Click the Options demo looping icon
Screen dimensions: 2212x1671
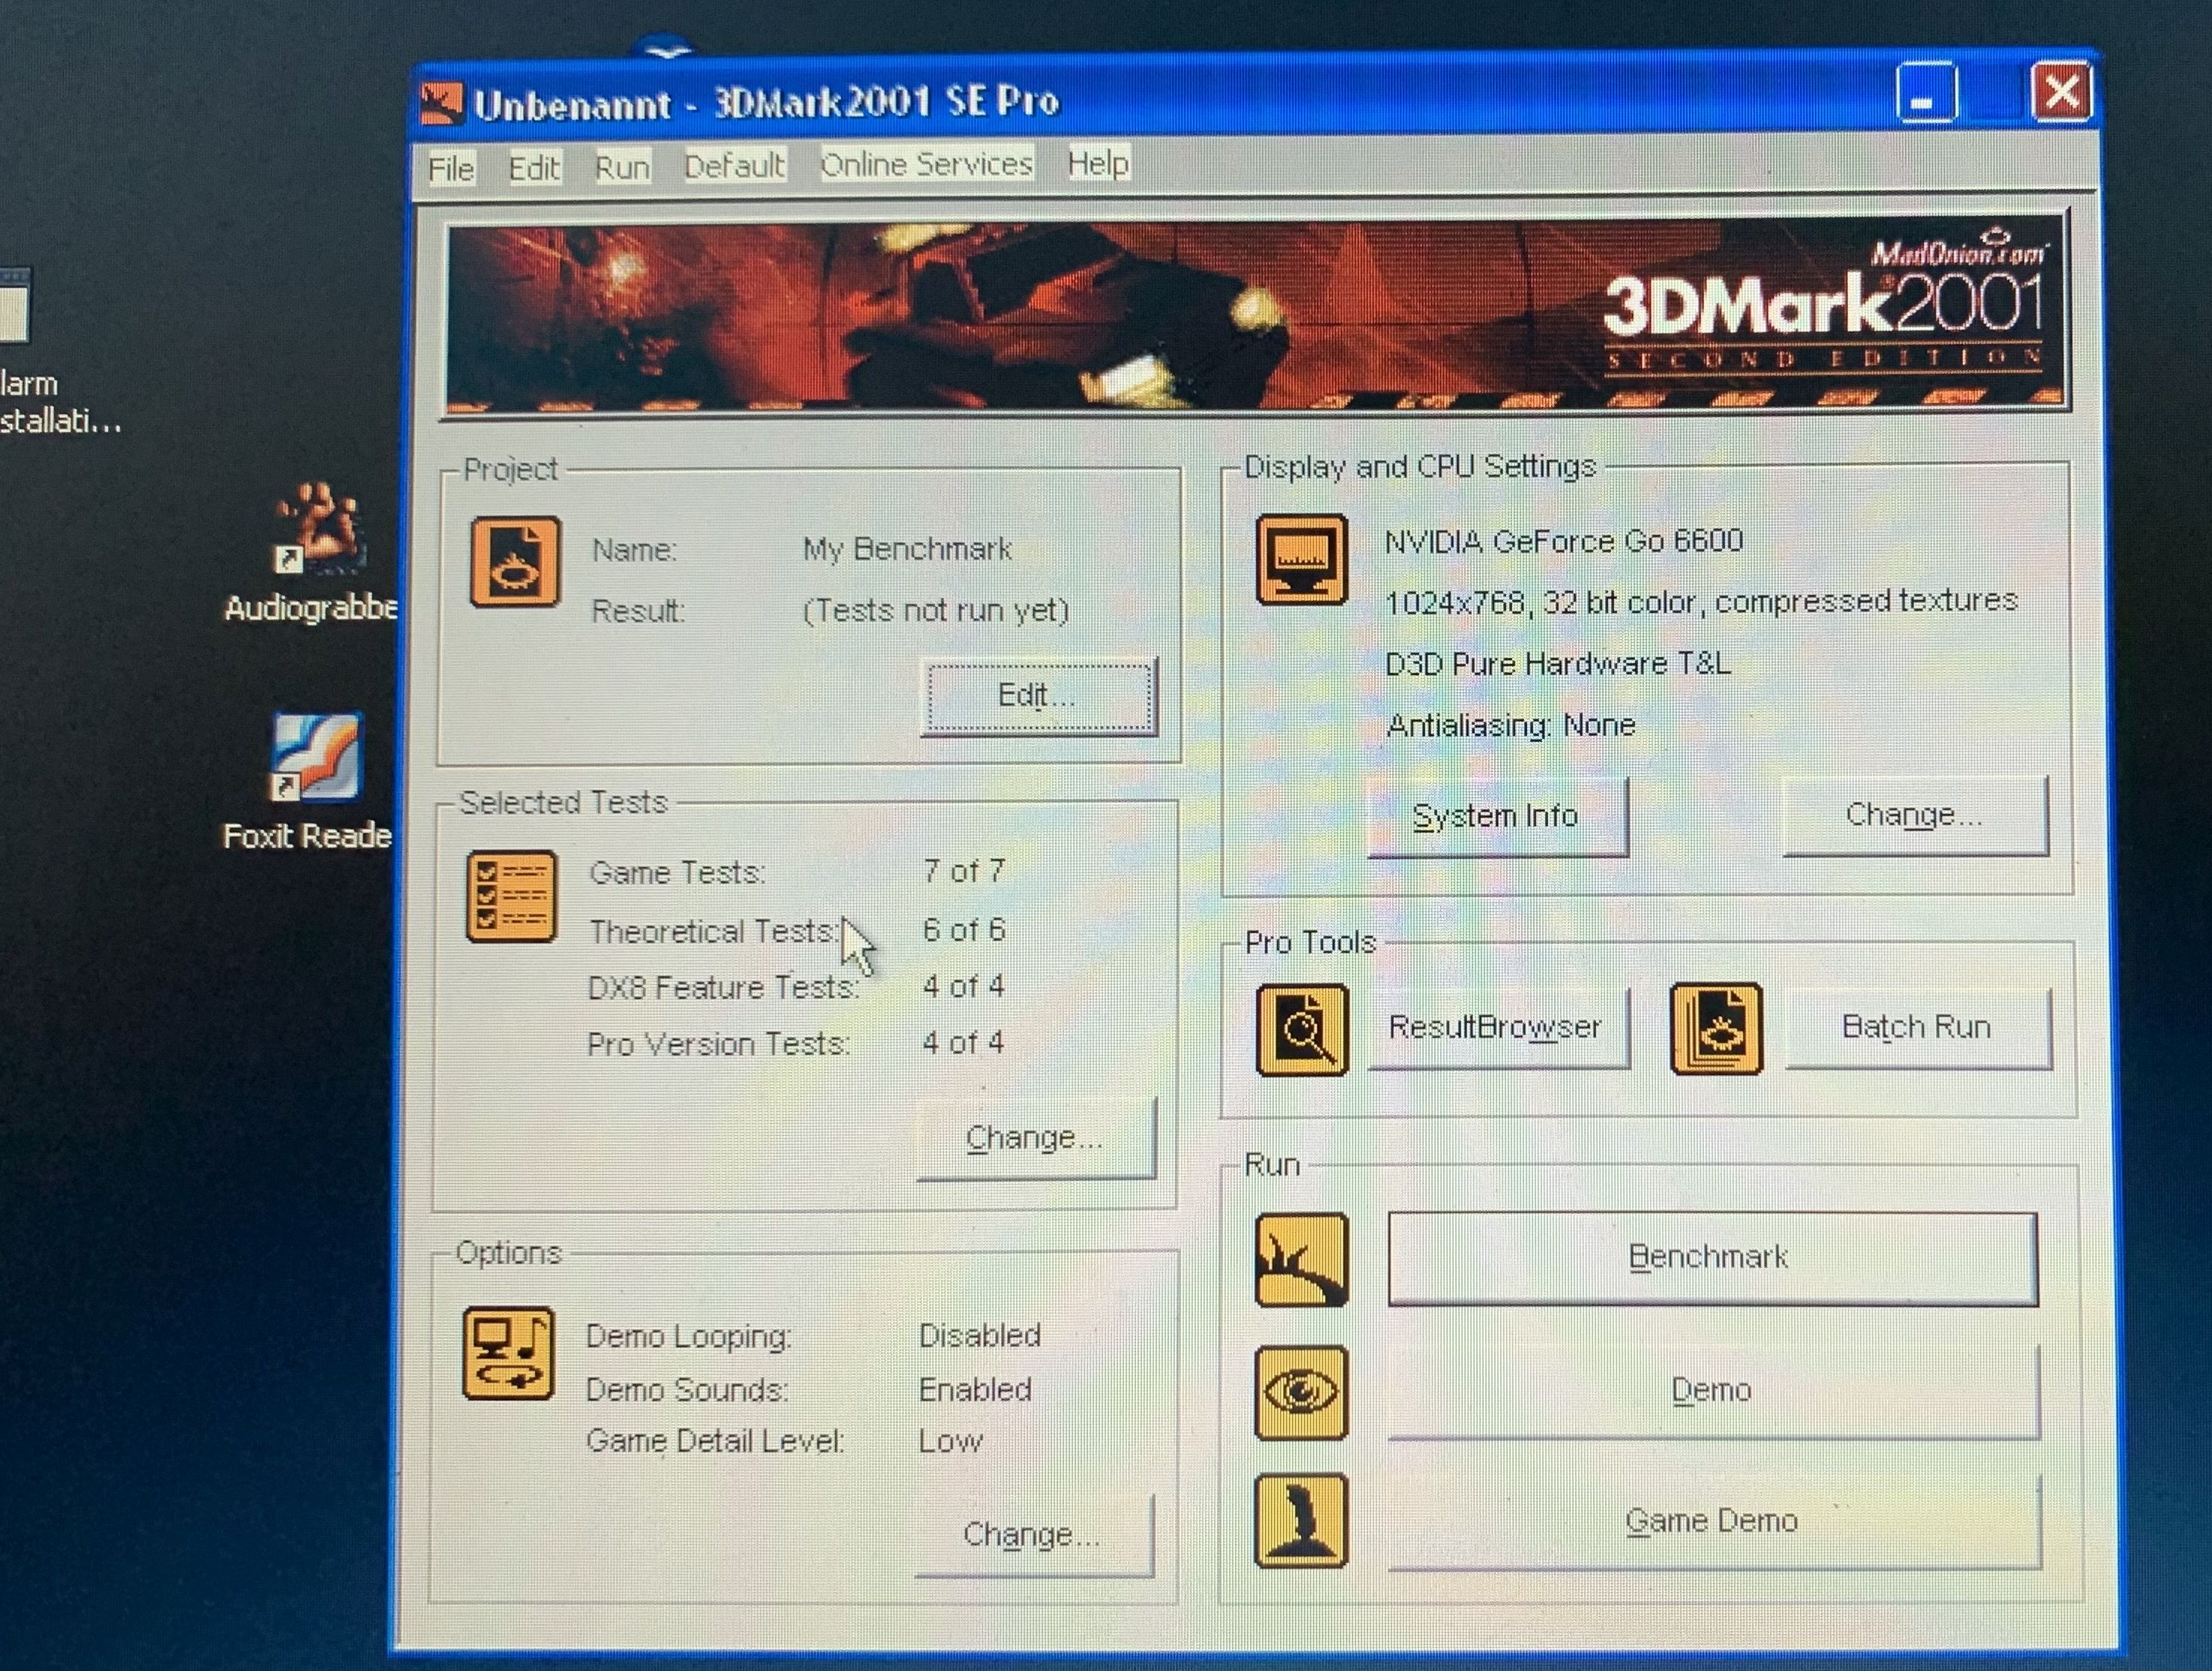point(508,1353)
